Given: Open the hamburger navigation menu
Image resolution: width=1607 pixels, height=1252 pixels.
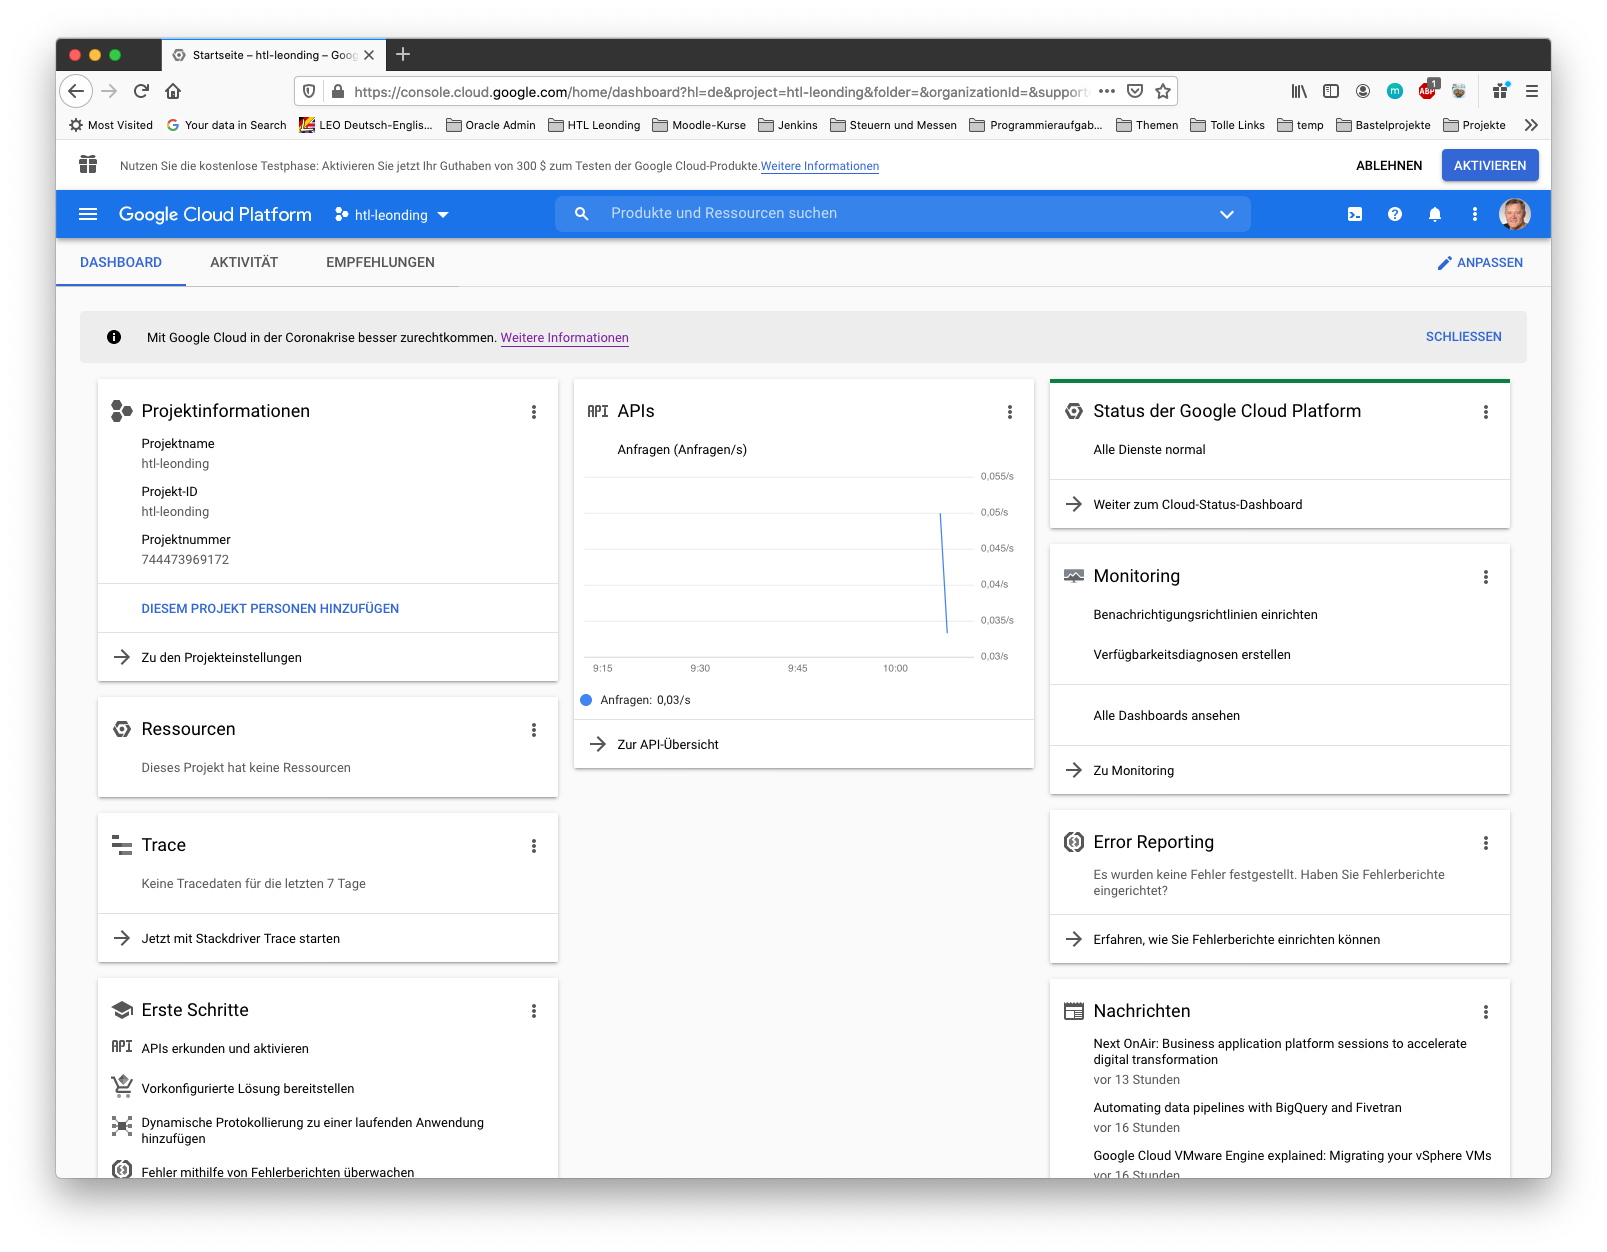Looking at the screenshot, I should tap(88, 214).
